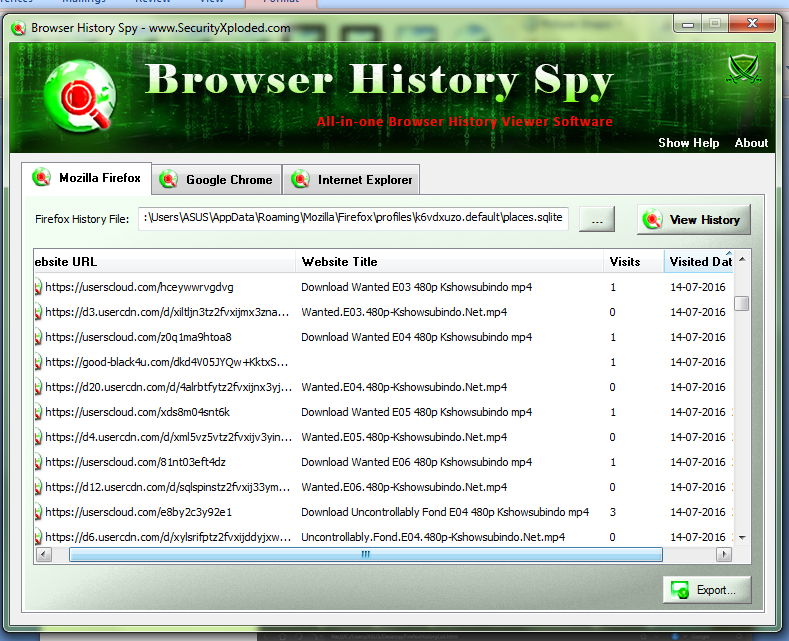The image size is (789, 641).
Task: Click the crossed swords shield icon
Action: click(744, 69)
